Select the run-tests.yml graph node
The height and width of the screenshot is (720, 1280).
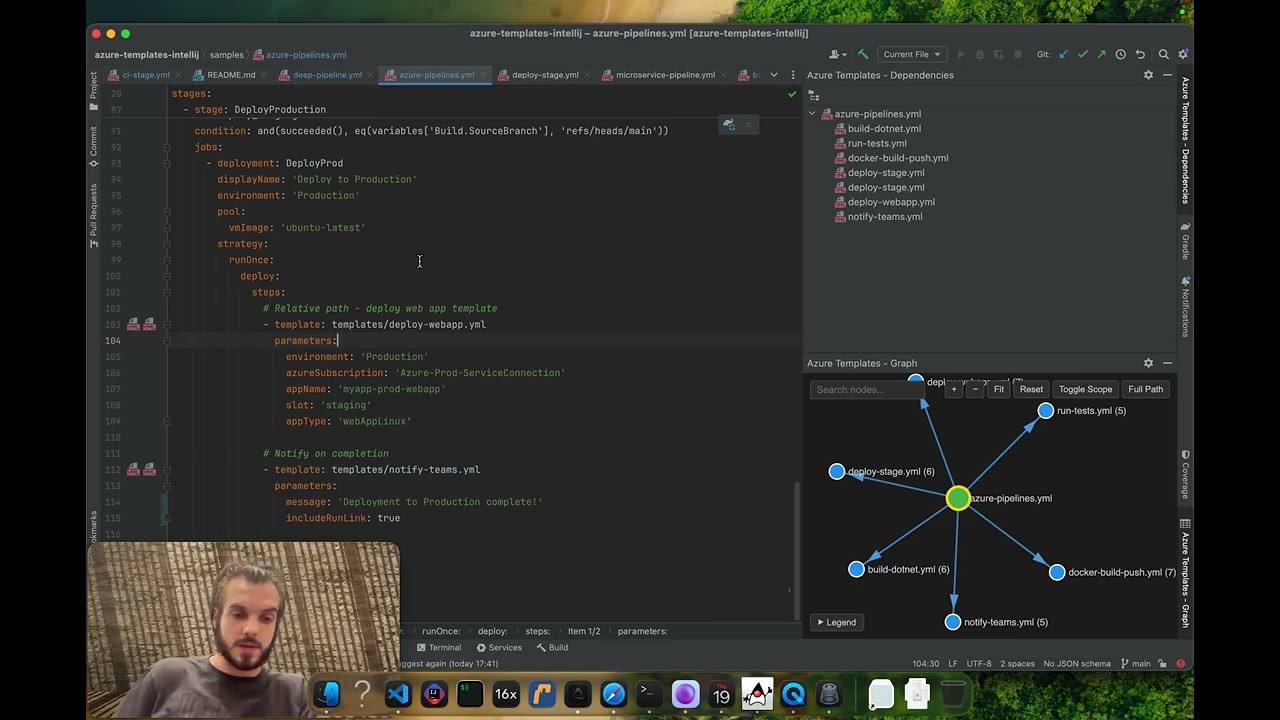pyautogui.click(x=1046, y=411)
